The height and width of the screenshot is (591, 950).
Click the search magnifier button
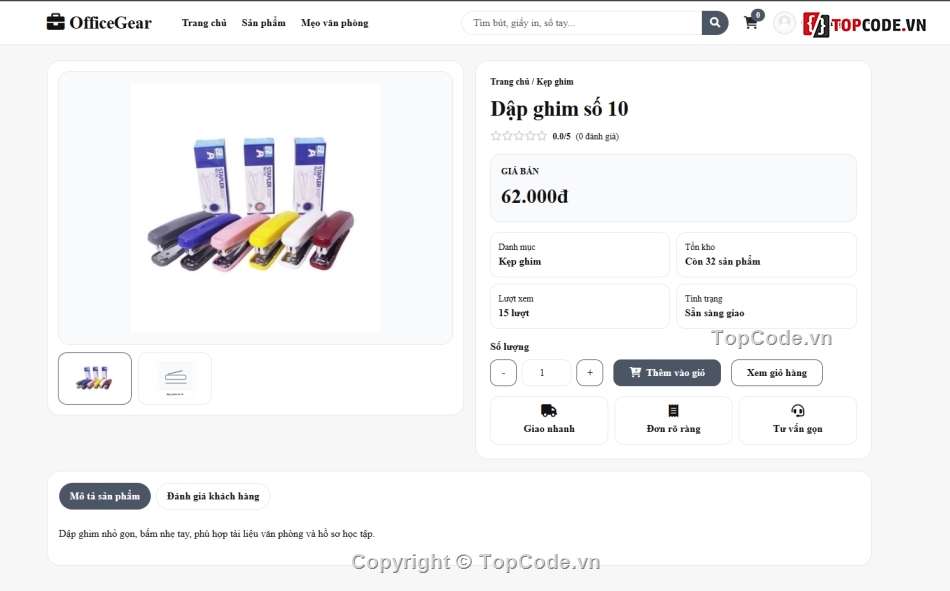[x=715, y=23]
